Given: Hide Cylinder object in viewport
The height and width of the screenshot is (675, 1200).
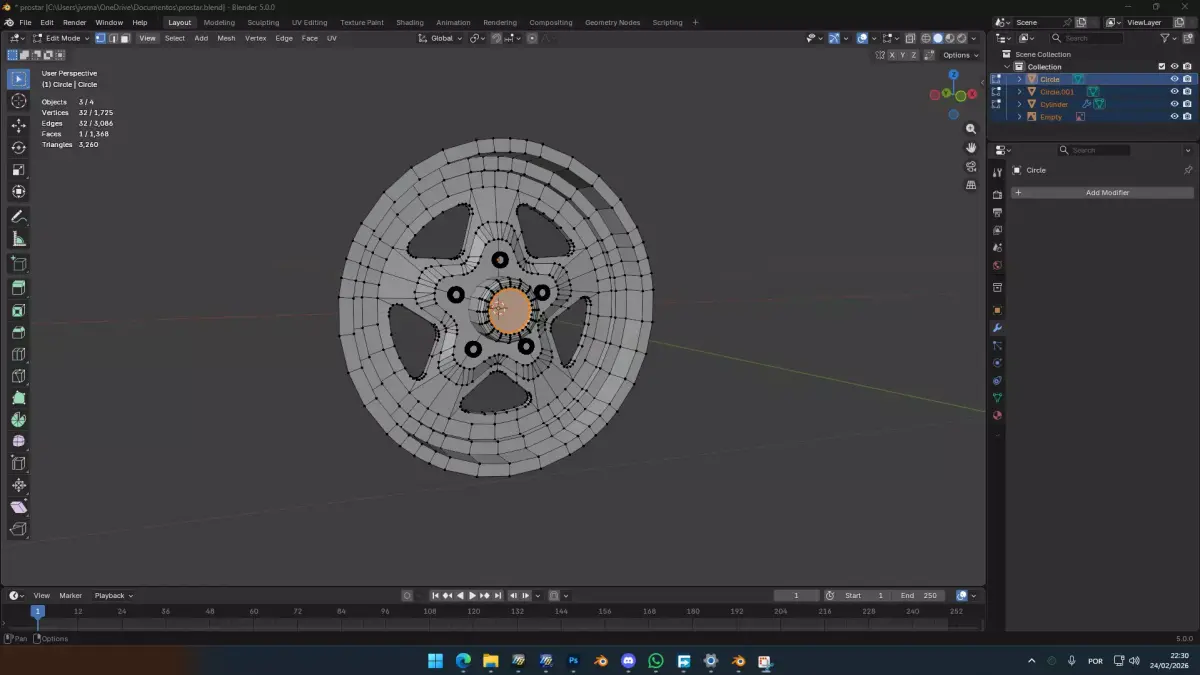Looking at the screenshot, I should (x=1174, y=104).
